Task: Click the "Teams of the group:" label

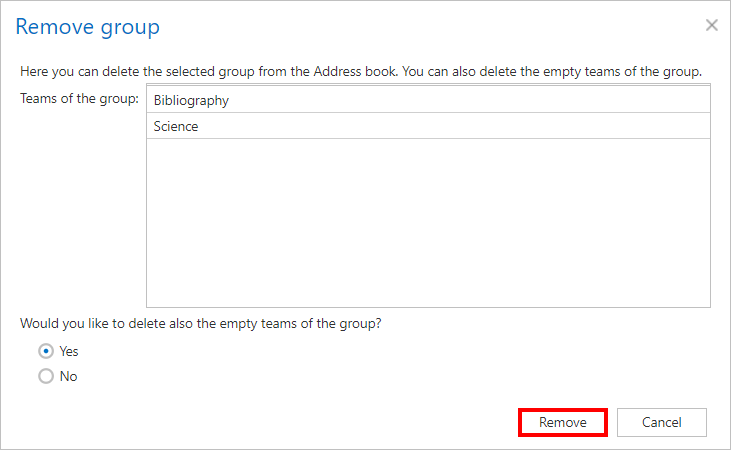Action: (x=79, y=98)
